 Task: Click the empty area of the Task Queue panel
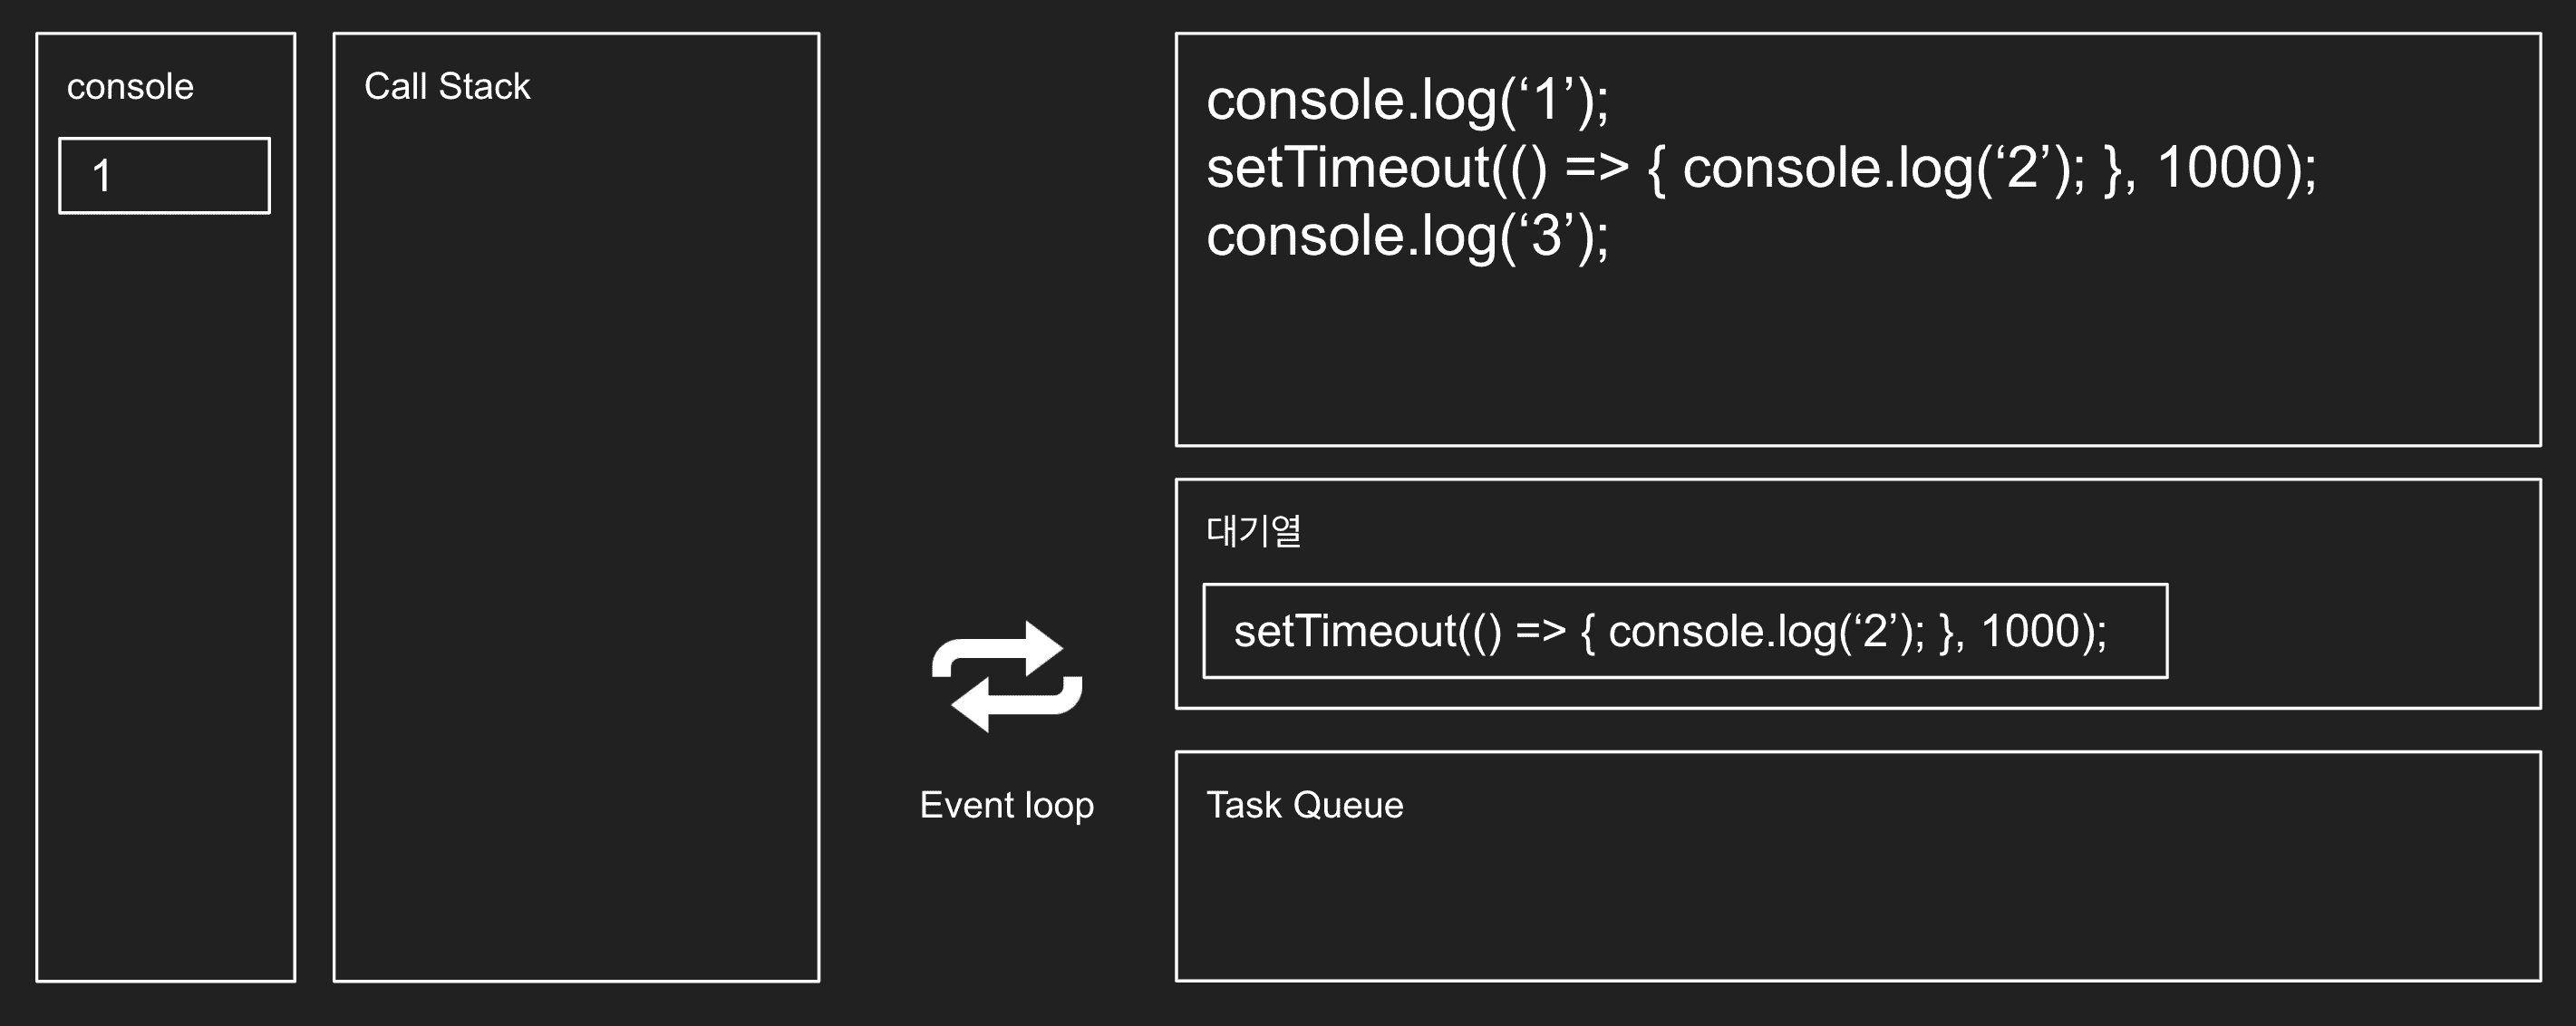coord(1858,900)
